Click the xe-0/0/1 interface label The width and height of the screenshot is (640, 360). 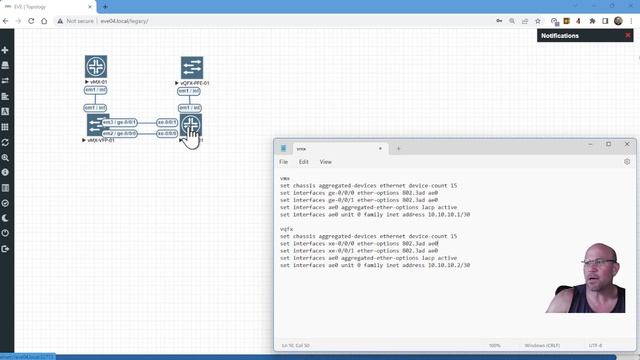click(167, 122)
